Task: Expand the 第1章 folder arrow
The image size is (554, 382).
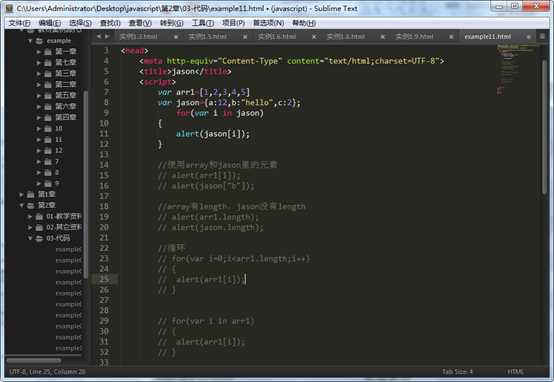Action: (x=22, y=194)
